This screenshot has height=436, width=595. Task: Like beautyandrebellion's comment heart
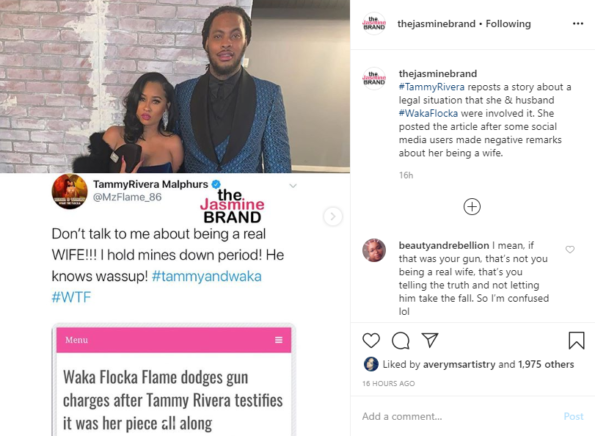coord(570,249)
